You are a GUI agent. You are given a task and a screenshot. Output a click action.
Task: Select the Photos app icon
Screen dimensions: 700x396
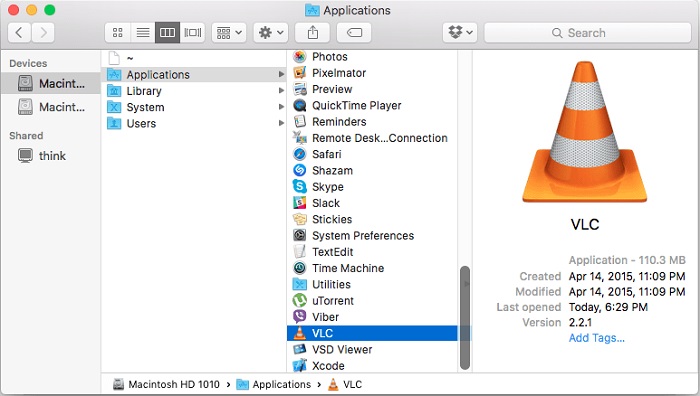pos(300,57)
